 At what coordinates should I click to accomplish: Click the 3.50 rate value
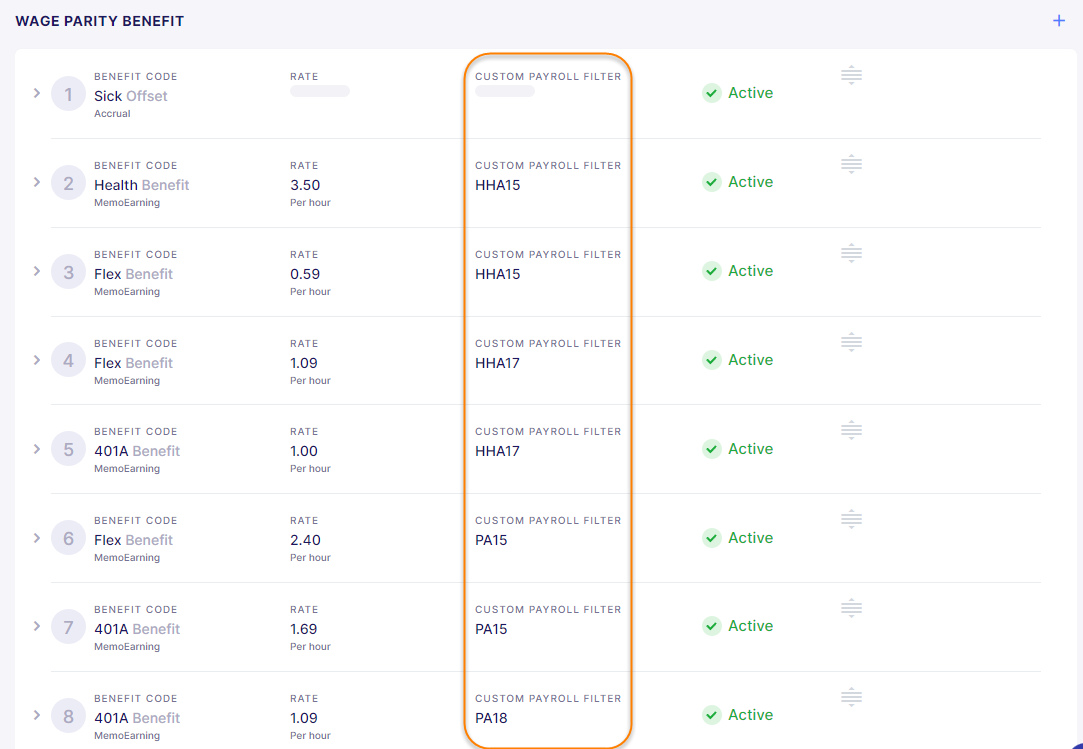[305, 185]
